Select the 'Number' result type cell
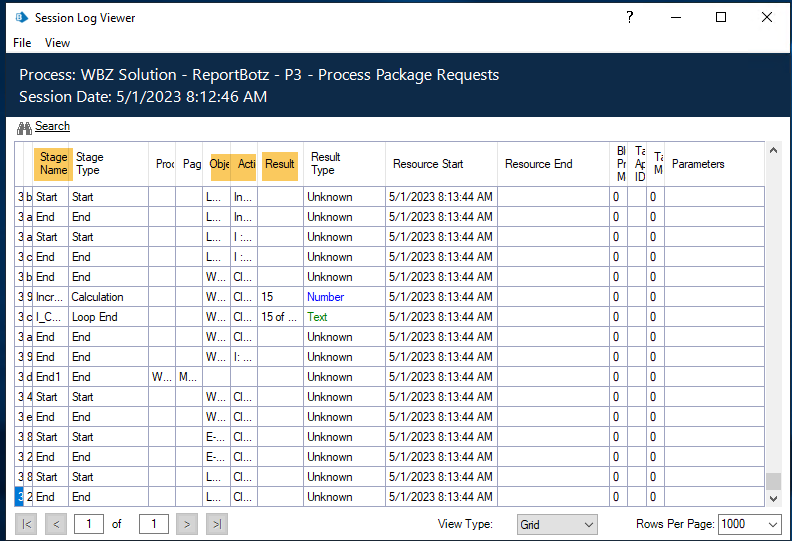The height and width of the screenshot is (541, 792). tap(344, 297)
